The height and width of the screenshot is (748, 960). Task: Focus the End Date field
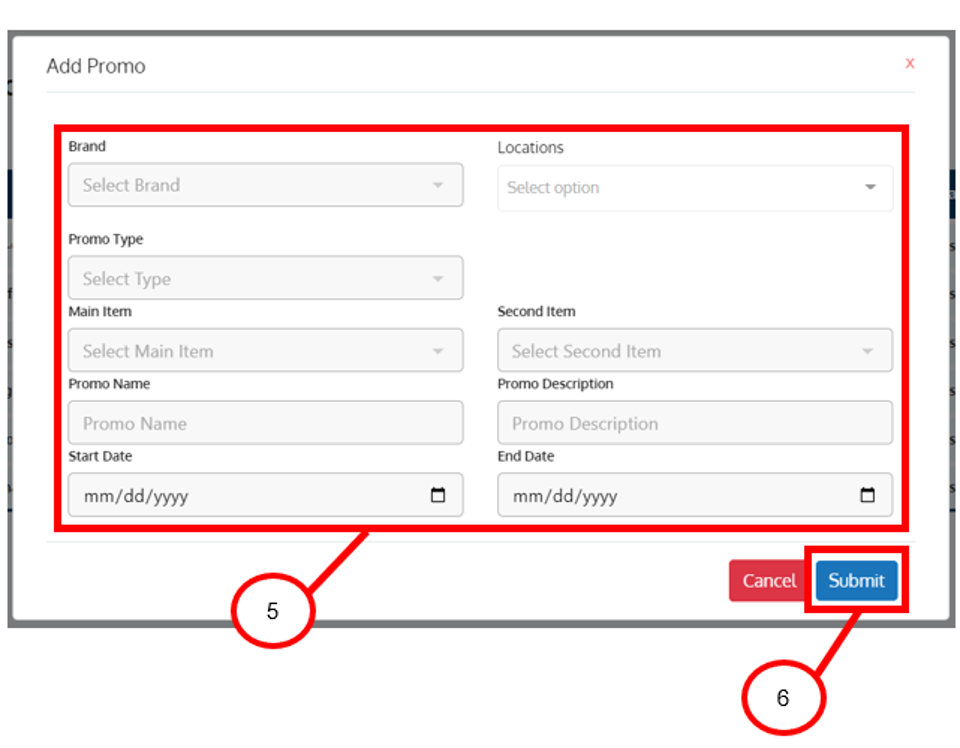pos(695,495)
